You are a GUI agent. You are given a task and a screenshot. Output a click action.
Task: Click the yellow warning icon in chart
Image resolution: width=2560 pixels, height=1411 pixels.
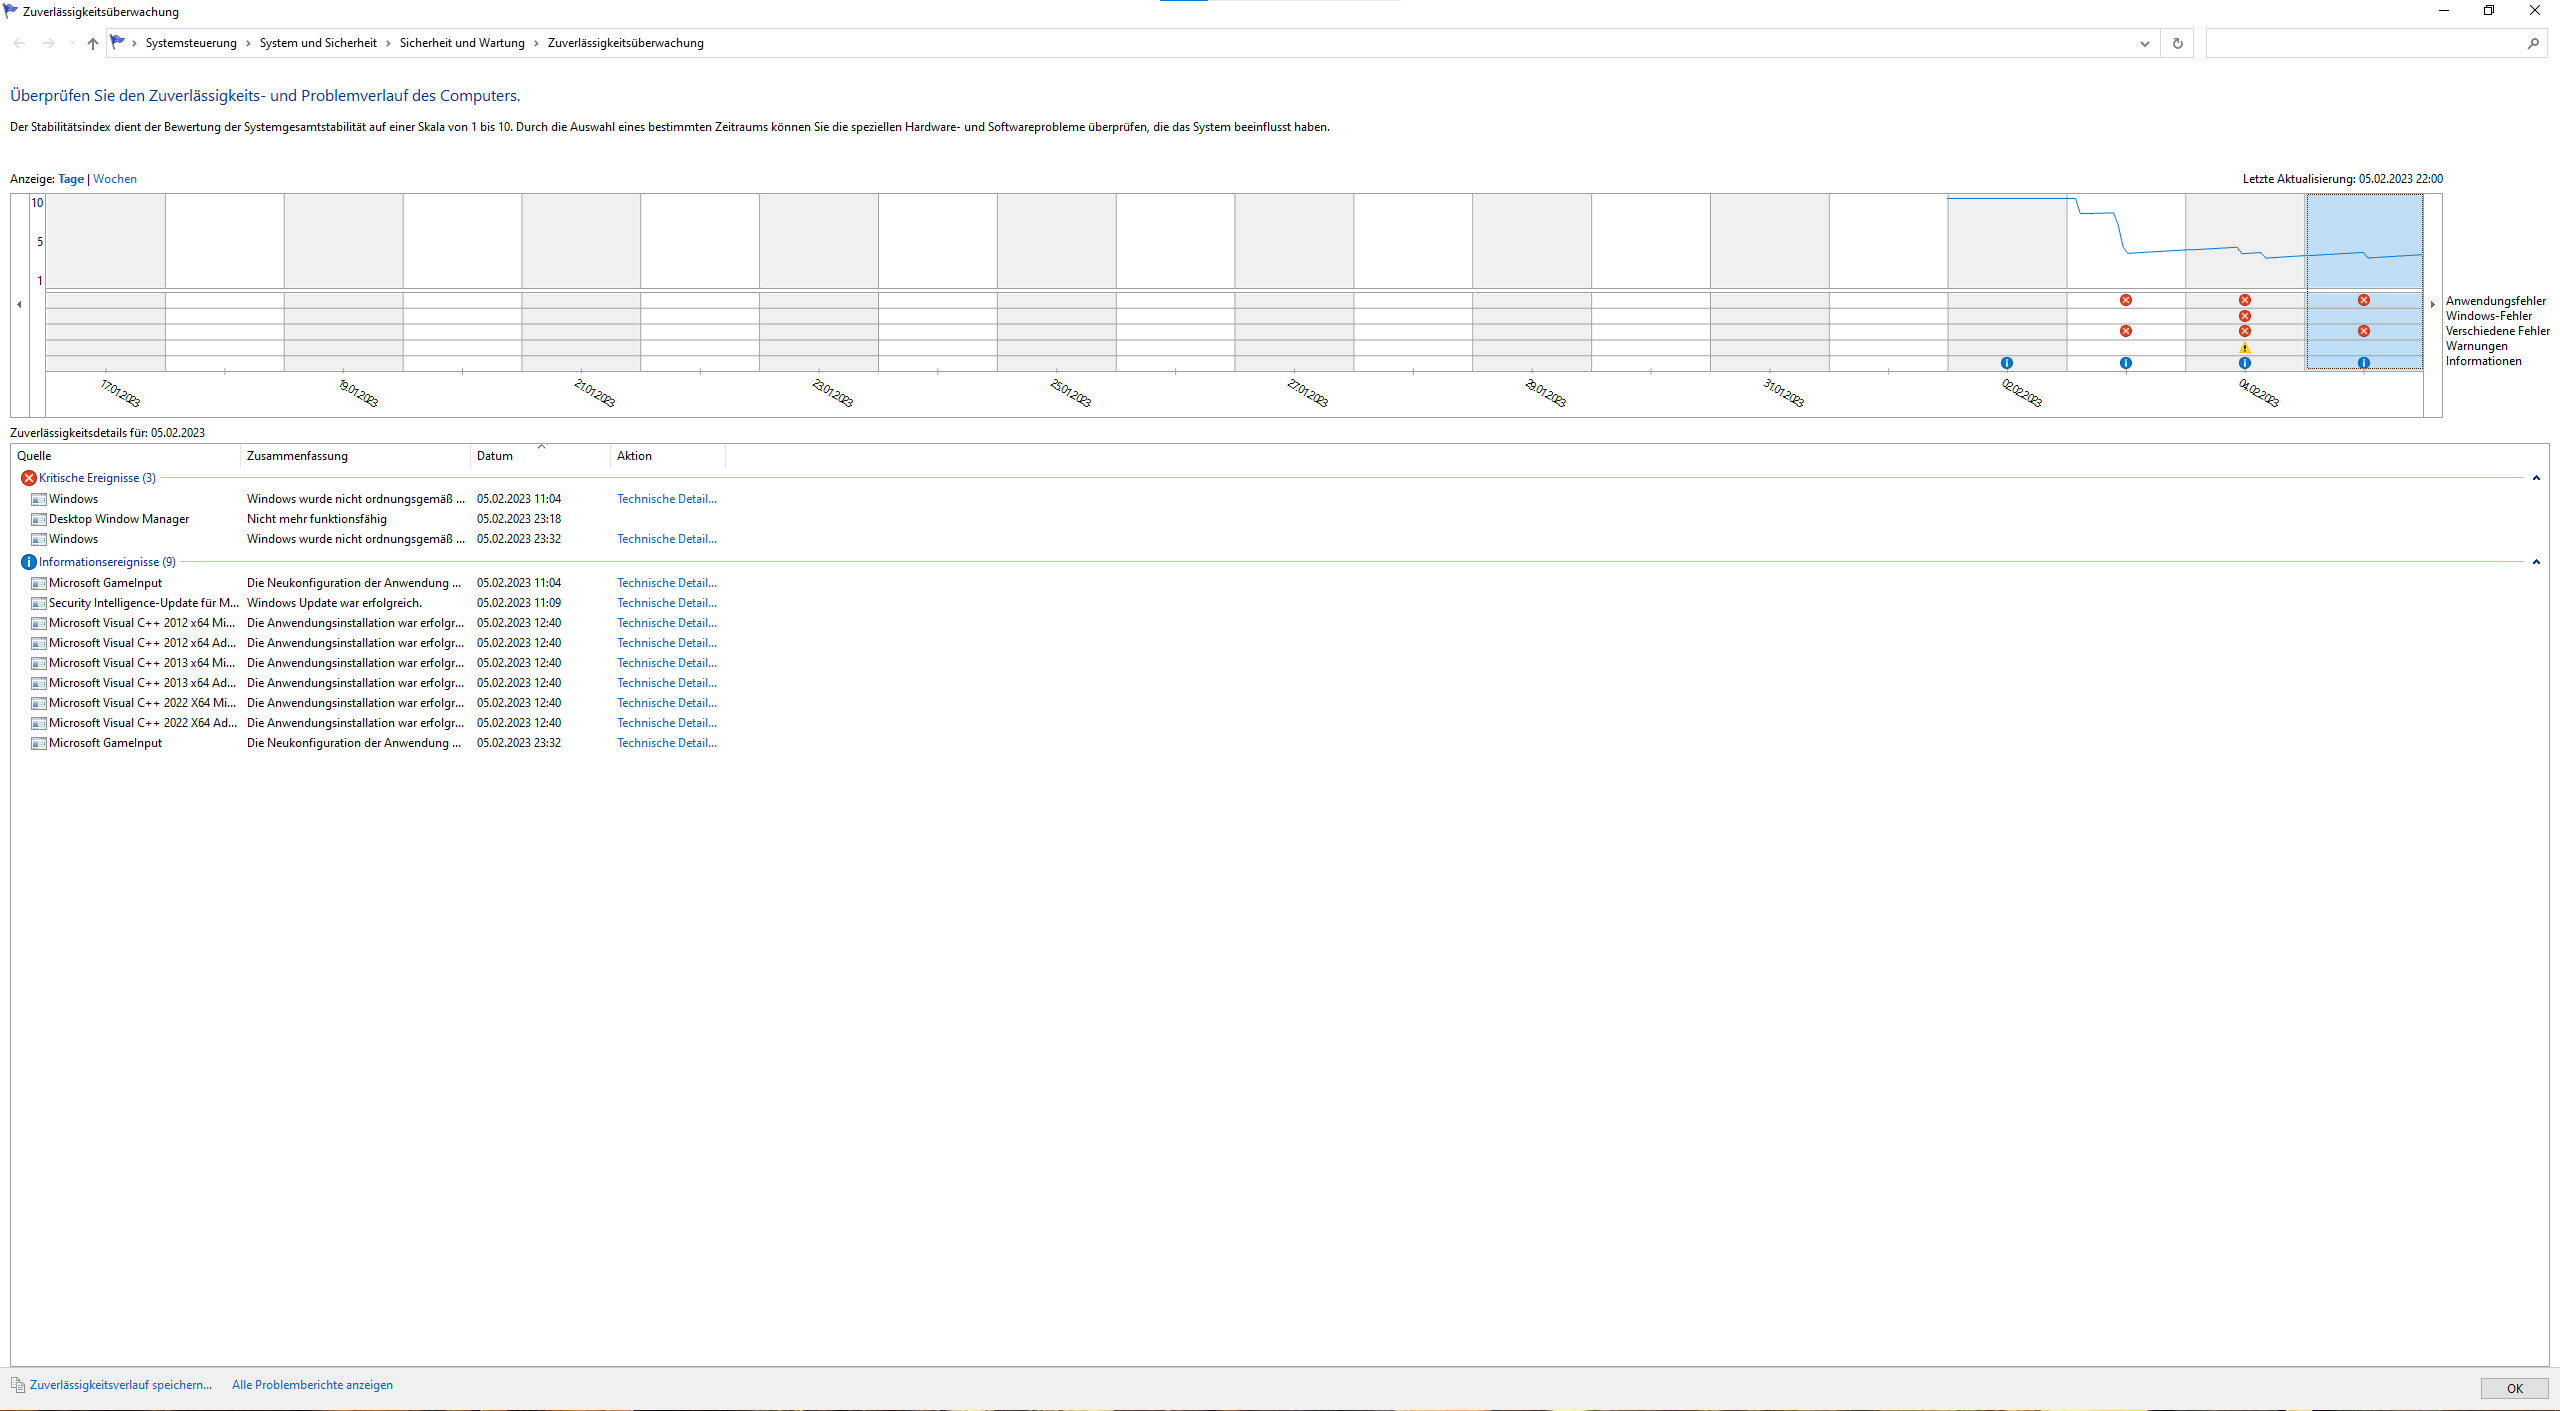click(2244, 348)
